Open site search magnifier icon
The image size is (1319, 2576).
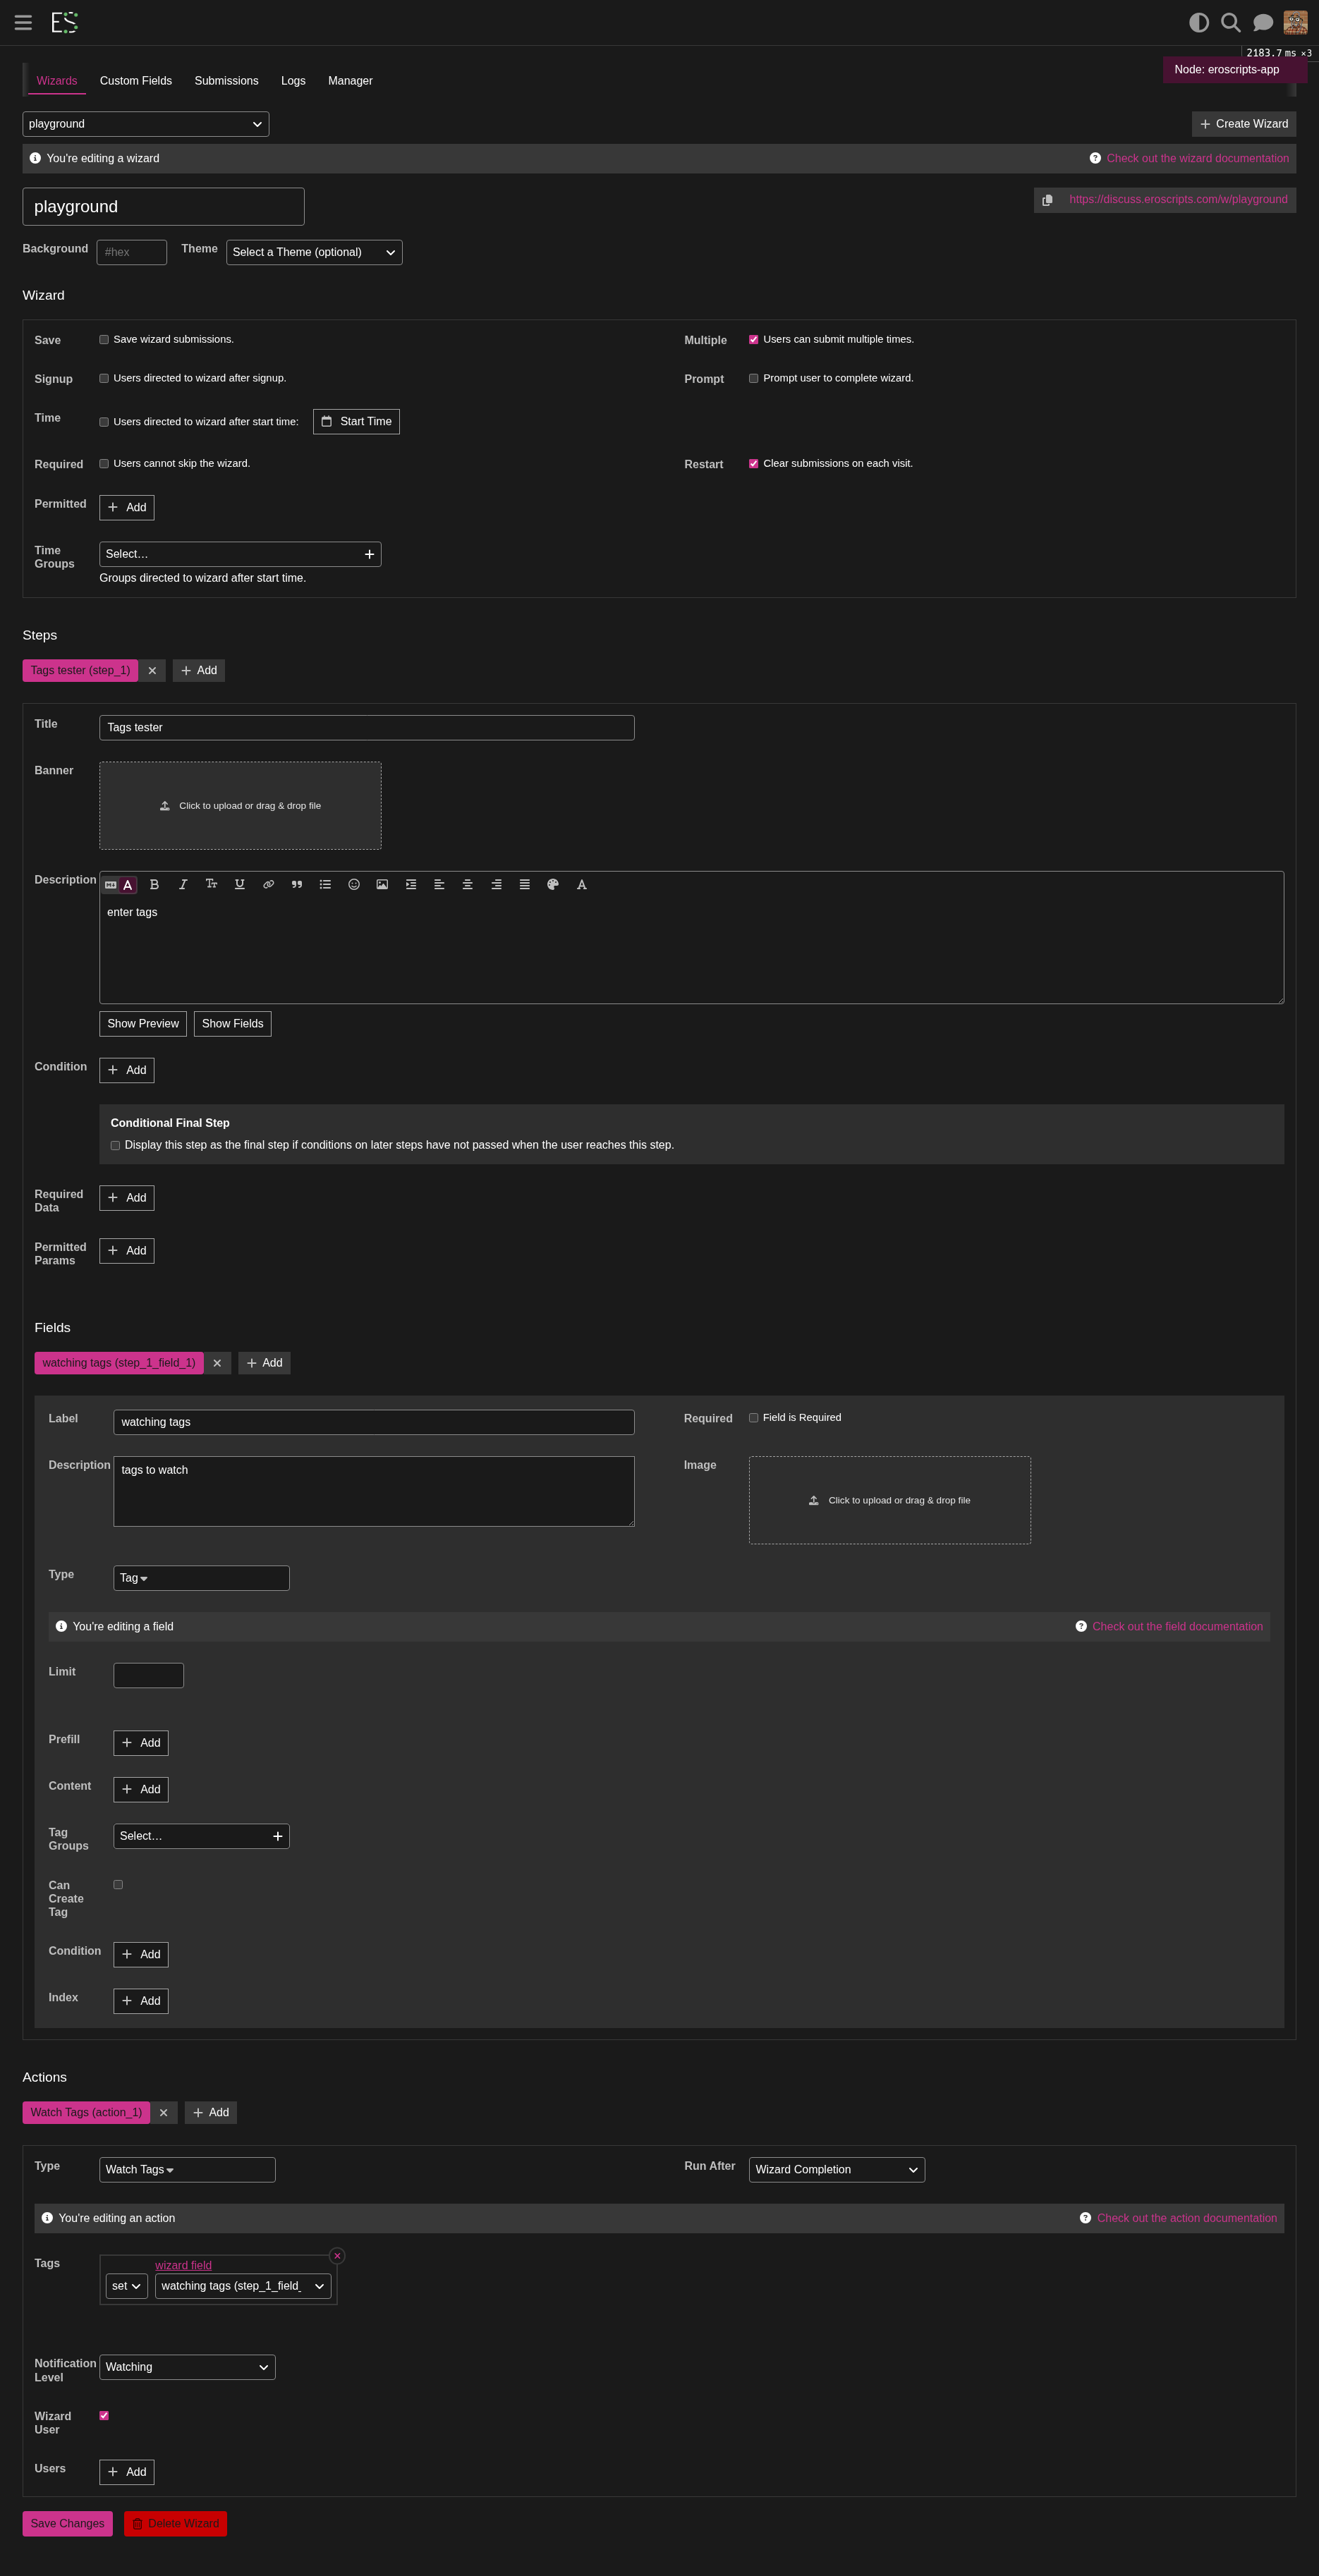point(1231,22)
